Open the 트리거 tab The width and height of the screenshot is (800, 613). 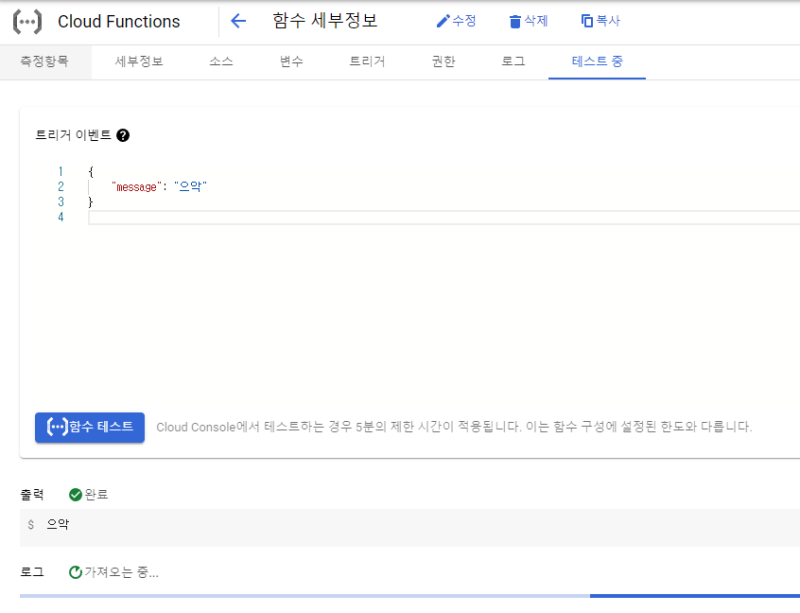(x=366, y=62)
